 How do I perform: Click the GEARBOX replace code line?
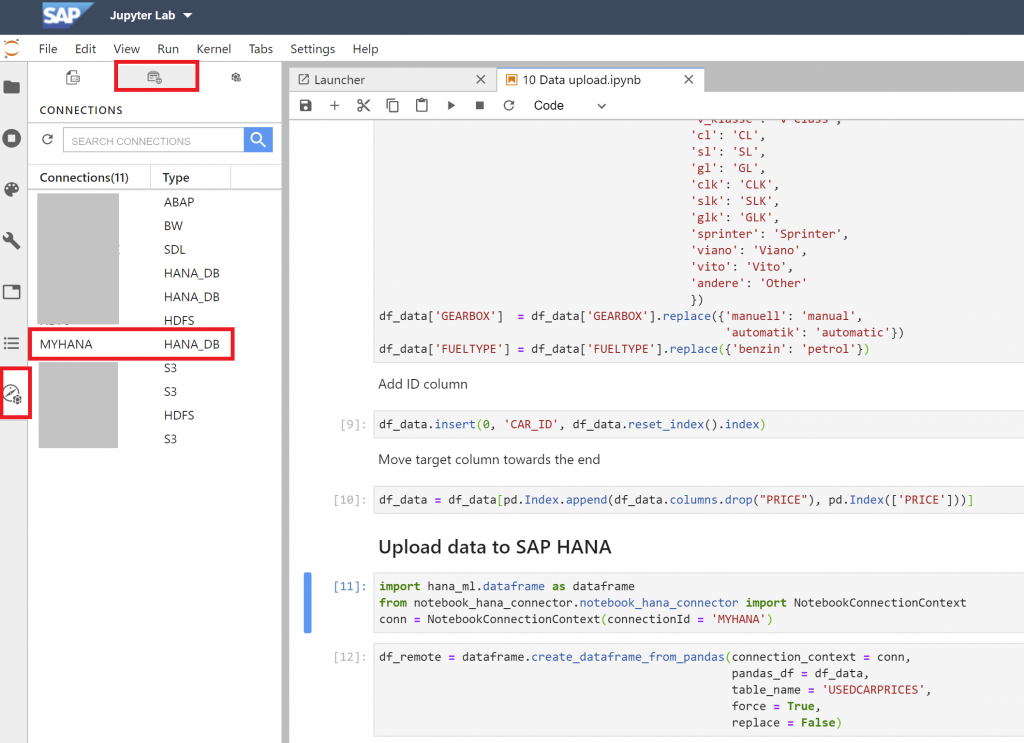620,316
